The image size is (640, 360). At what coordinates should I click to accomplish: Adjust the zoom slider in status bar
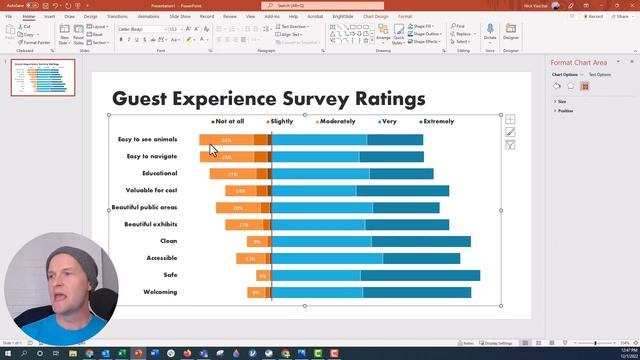(x=595, y=343)
